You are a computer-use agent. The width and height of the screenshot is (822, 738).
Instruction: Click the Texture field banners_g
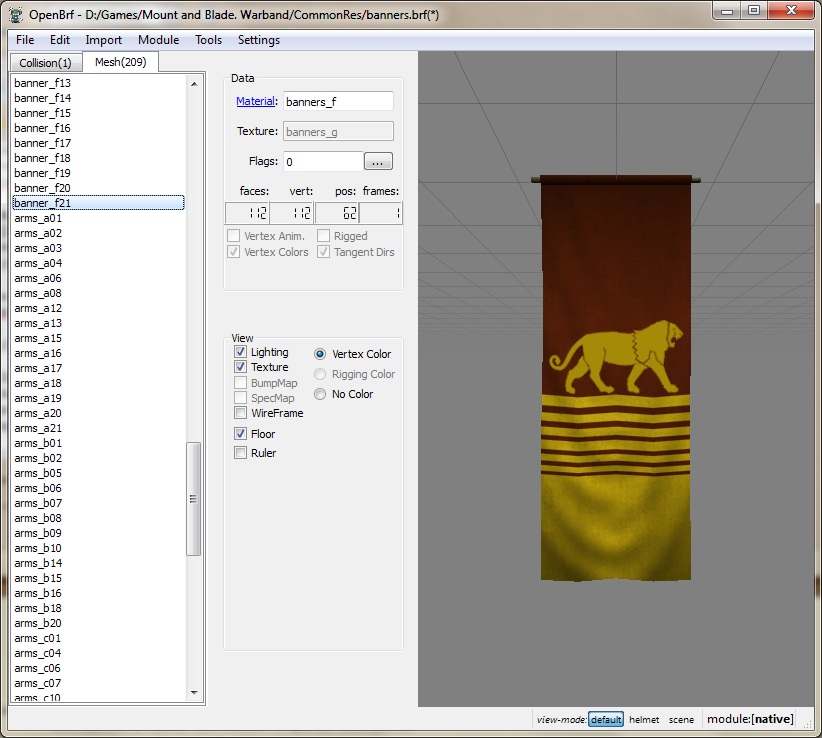[x=338, y=132]
